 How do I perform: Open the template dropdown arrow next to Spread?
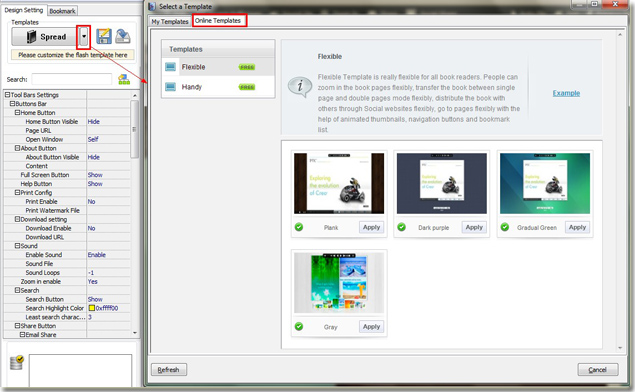(84, 37)
